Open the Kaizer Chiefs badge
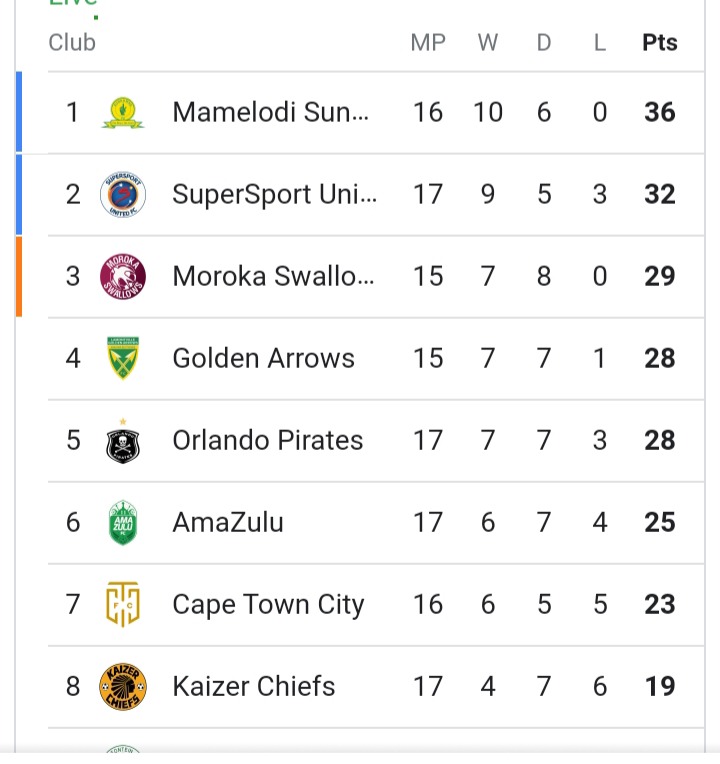Image resolution: width=720 pixels, height=764 pixels. click(123, 687)
